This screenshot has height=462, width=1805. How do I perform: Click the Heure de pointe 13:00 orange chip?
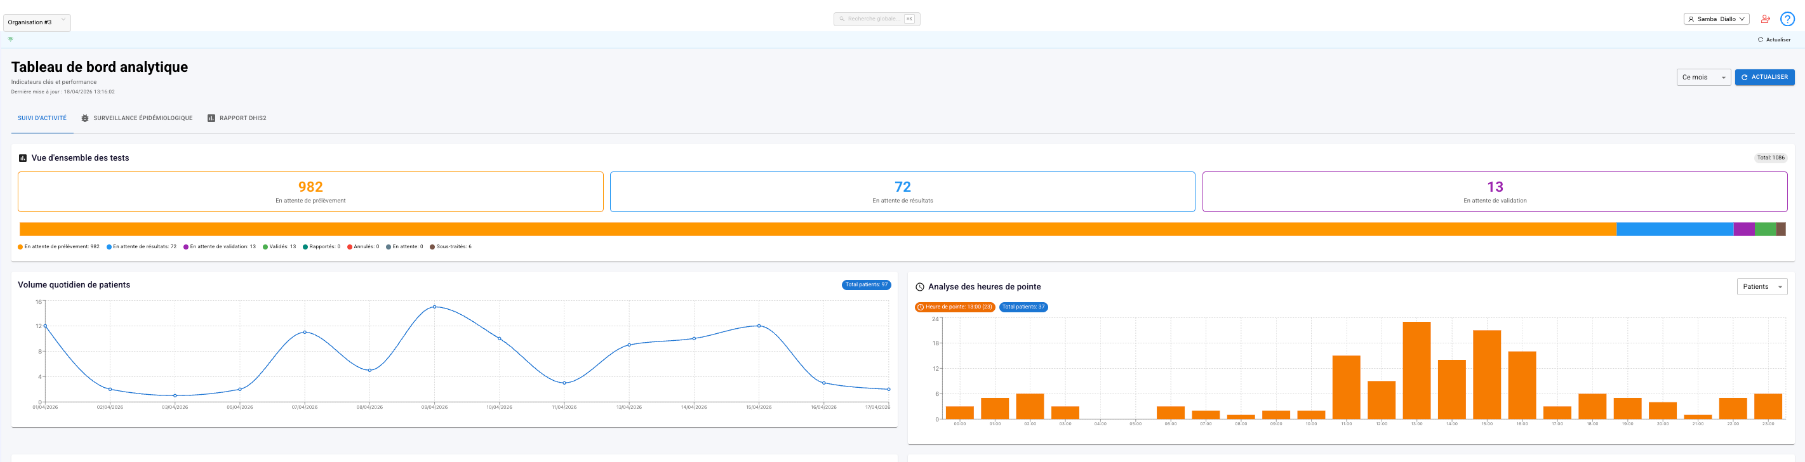click(x=955, y=307)
